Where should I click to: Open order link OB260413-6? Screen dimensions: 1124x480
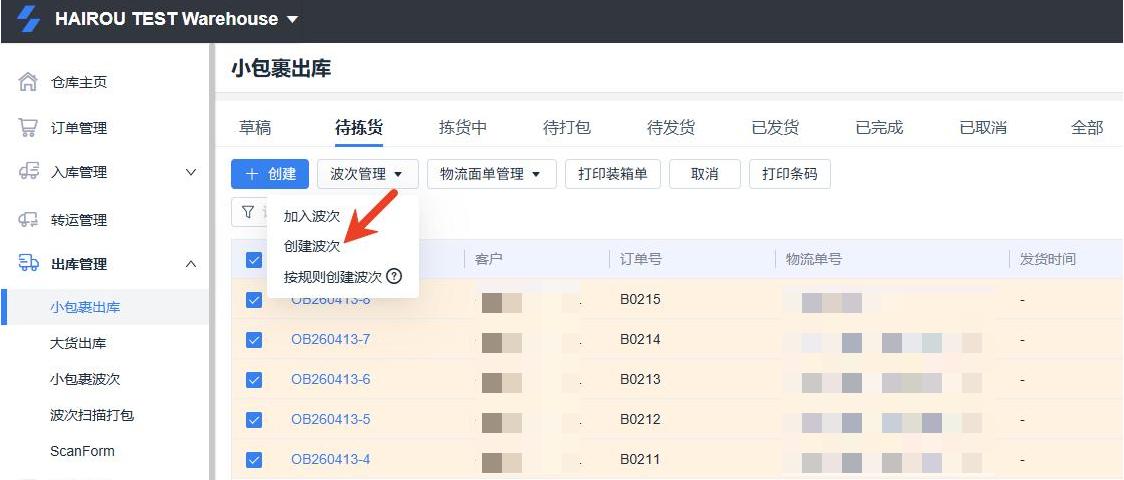(330, 380)
